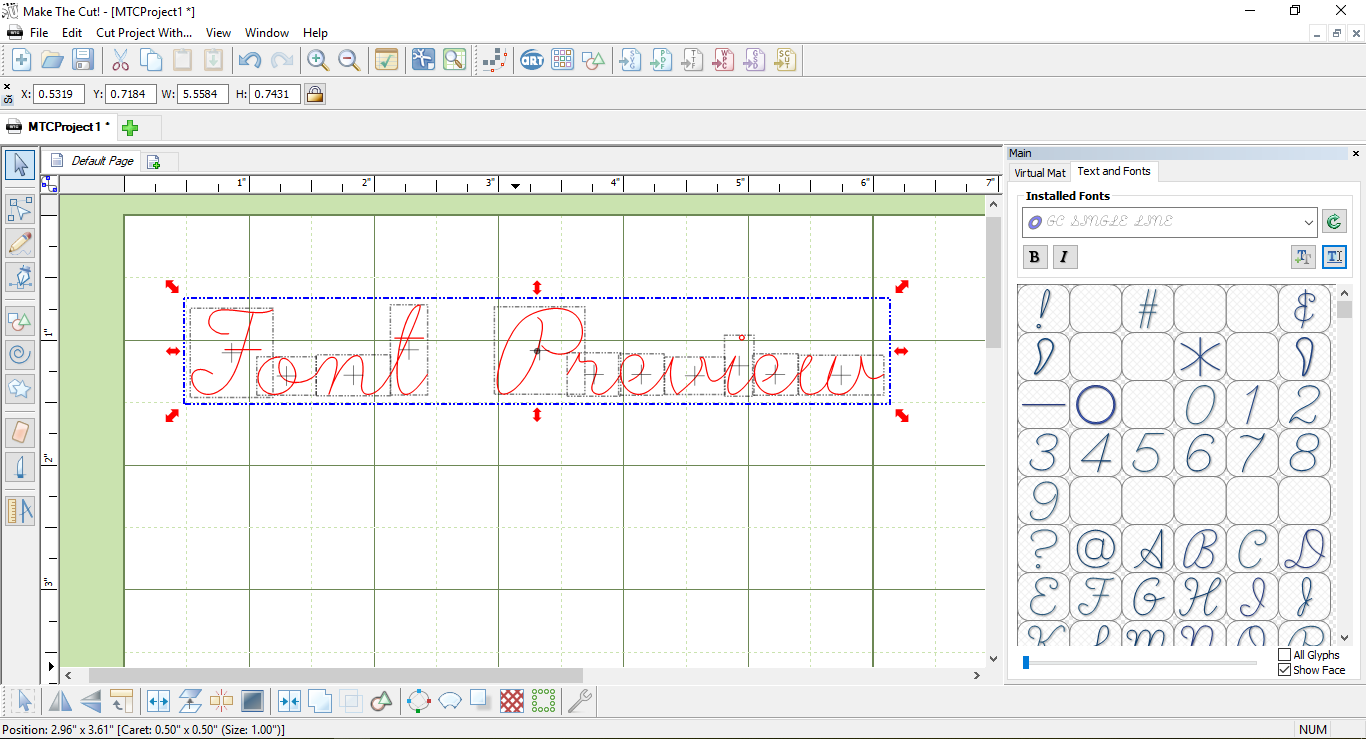This screenshot has width=1366, height=739.
Task: Pick the Knife tool
Action: click(x=20, y=467)
